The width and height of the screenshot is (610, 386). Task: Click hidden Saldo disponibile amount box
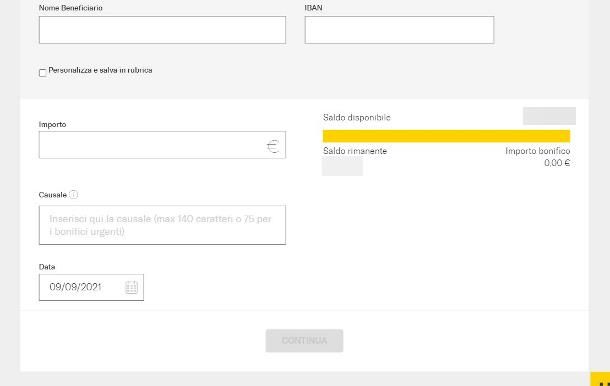point(549,116)
